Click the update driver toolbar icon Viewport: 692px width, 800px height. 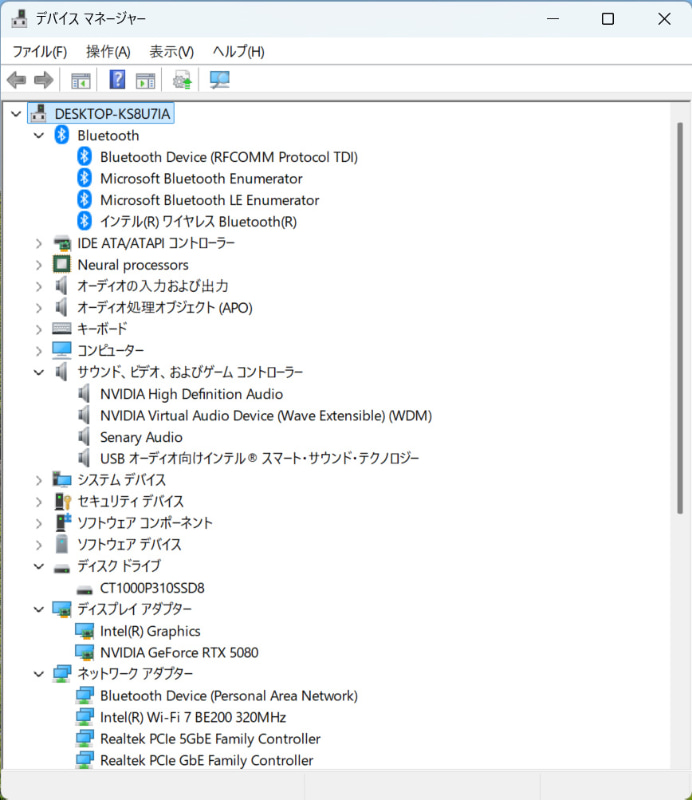click(x=182, y=80)
